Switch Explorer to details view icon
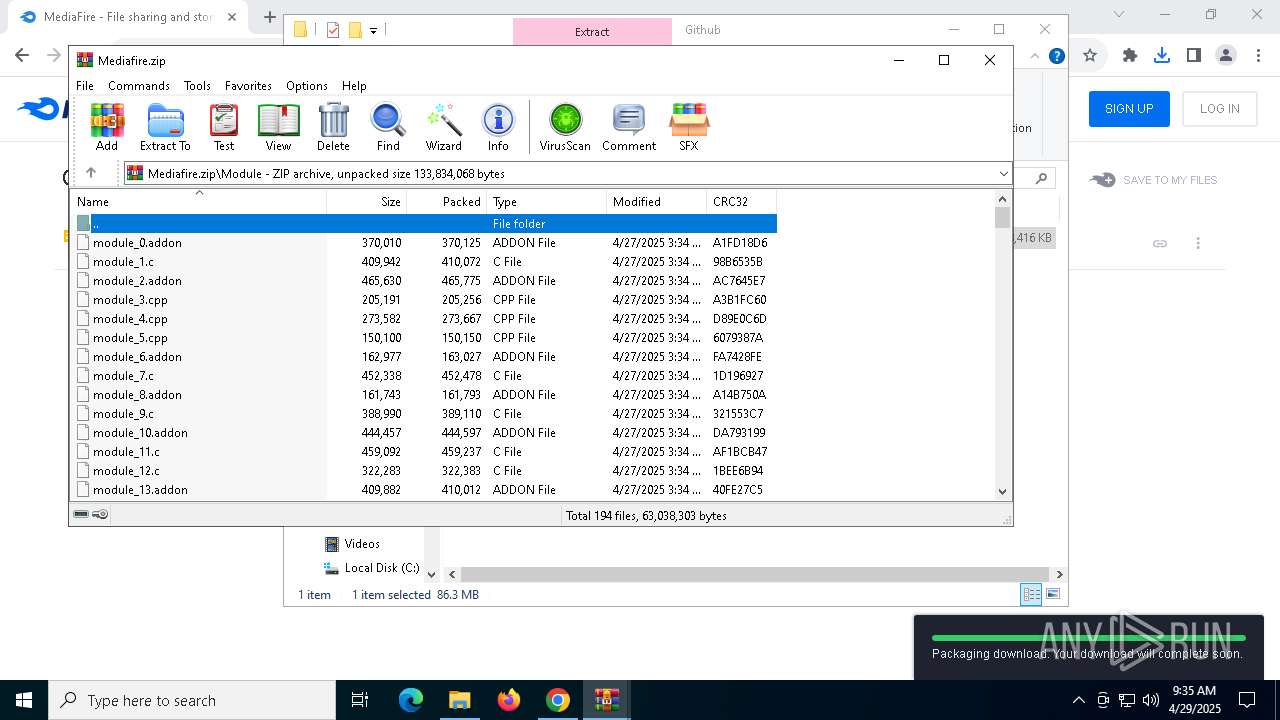 (1031, 594)
